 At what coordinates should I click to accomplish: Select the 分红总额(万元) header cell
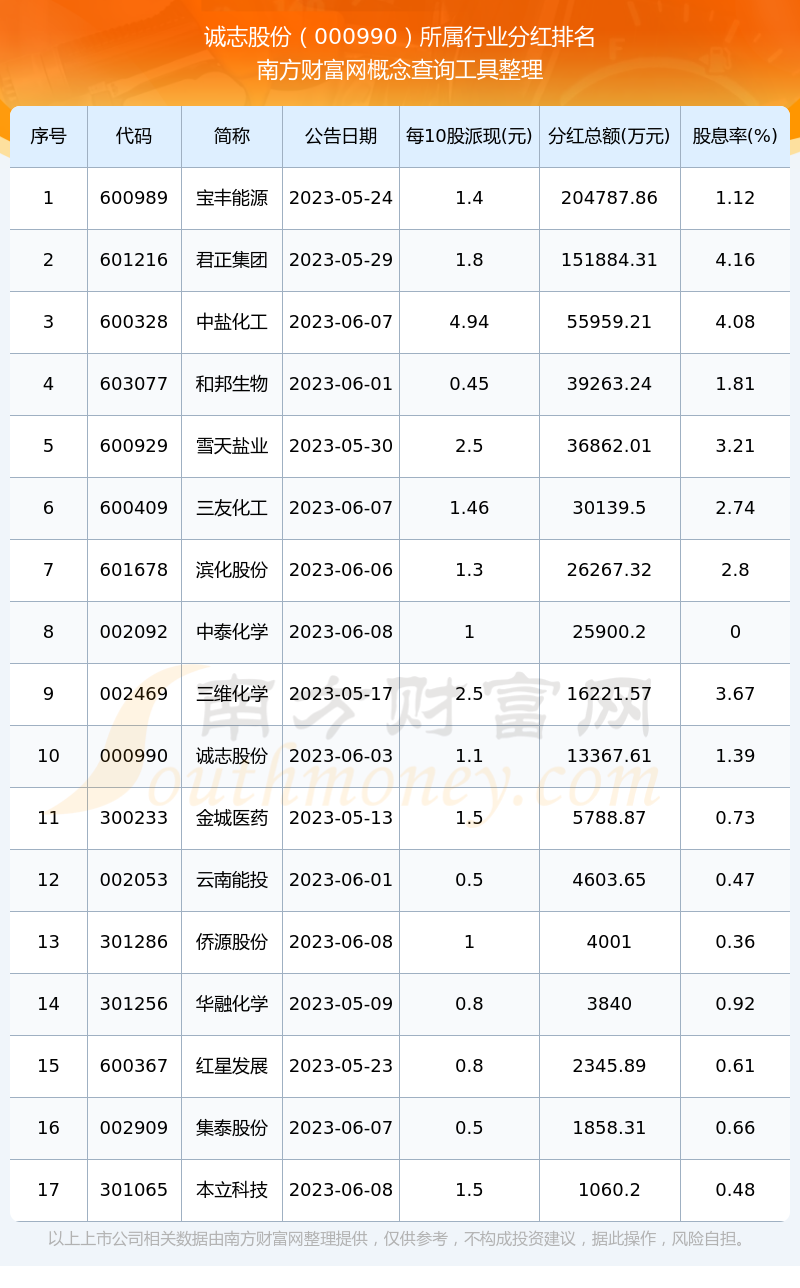click(x=610, y=136)
